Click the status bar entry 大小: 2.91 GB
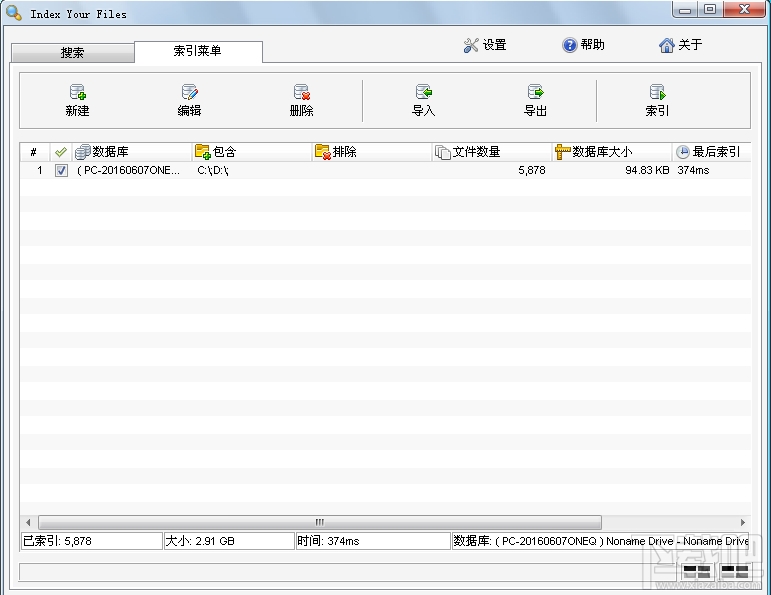Screen dimensions: 771x595 [x=229, y=541]
